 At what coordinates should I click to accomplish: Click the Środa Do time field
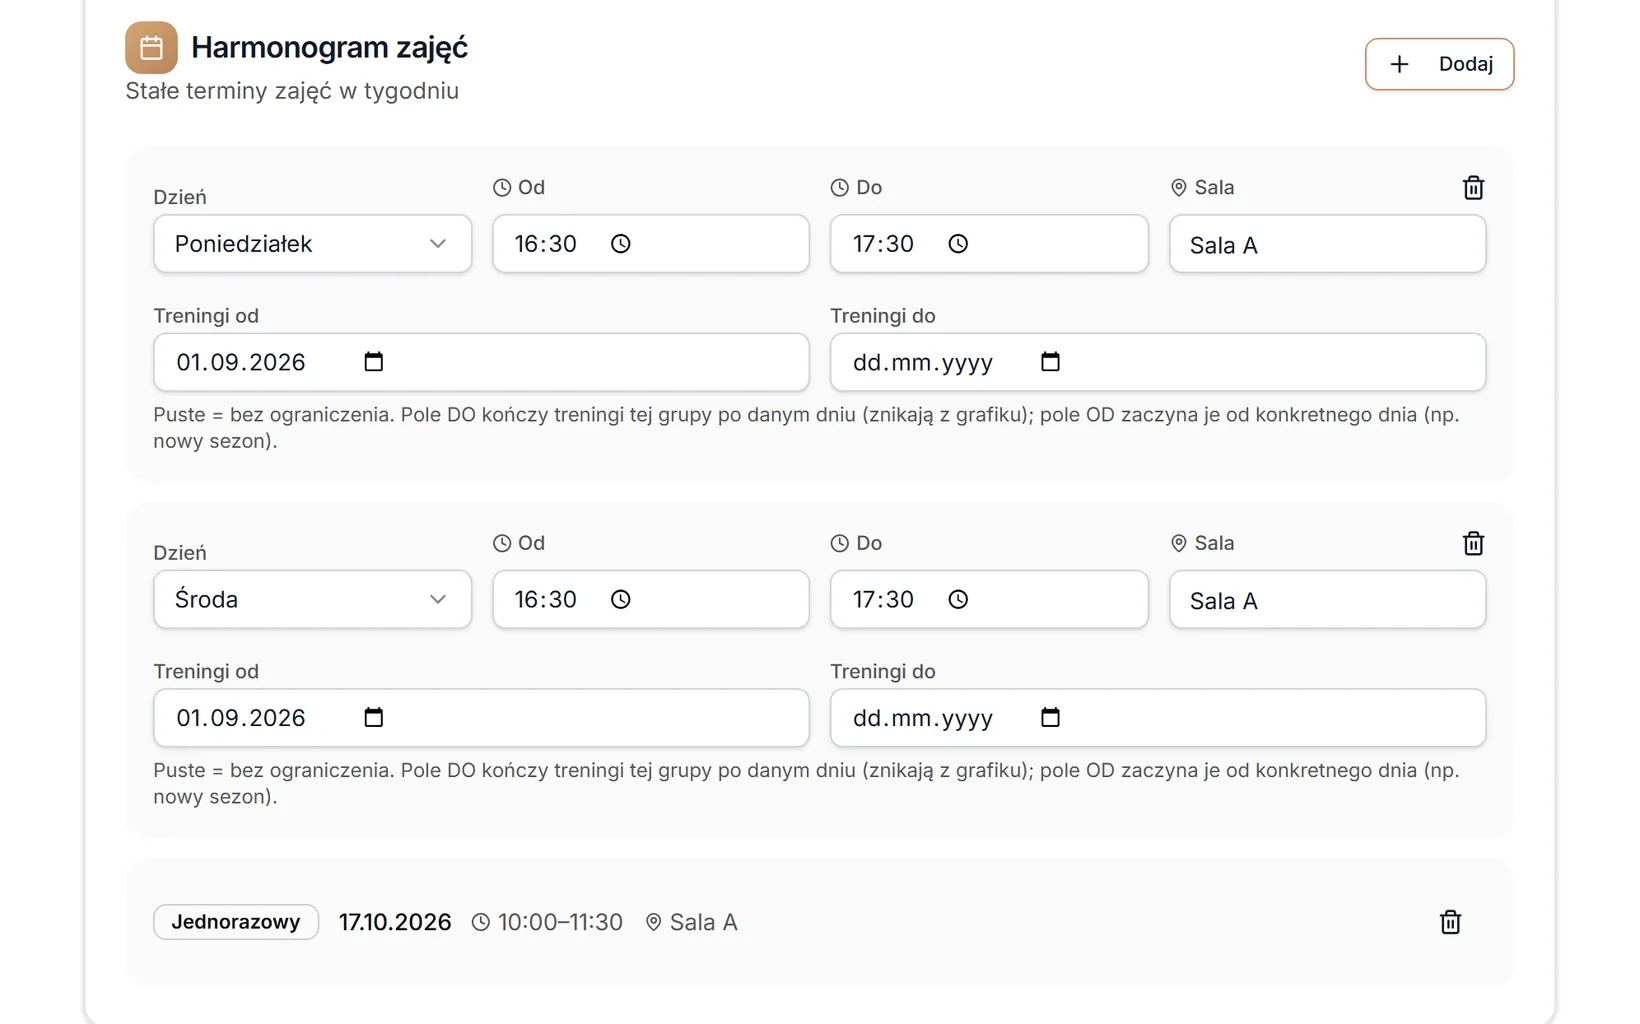pyautogui.click(x=989, y=600)
